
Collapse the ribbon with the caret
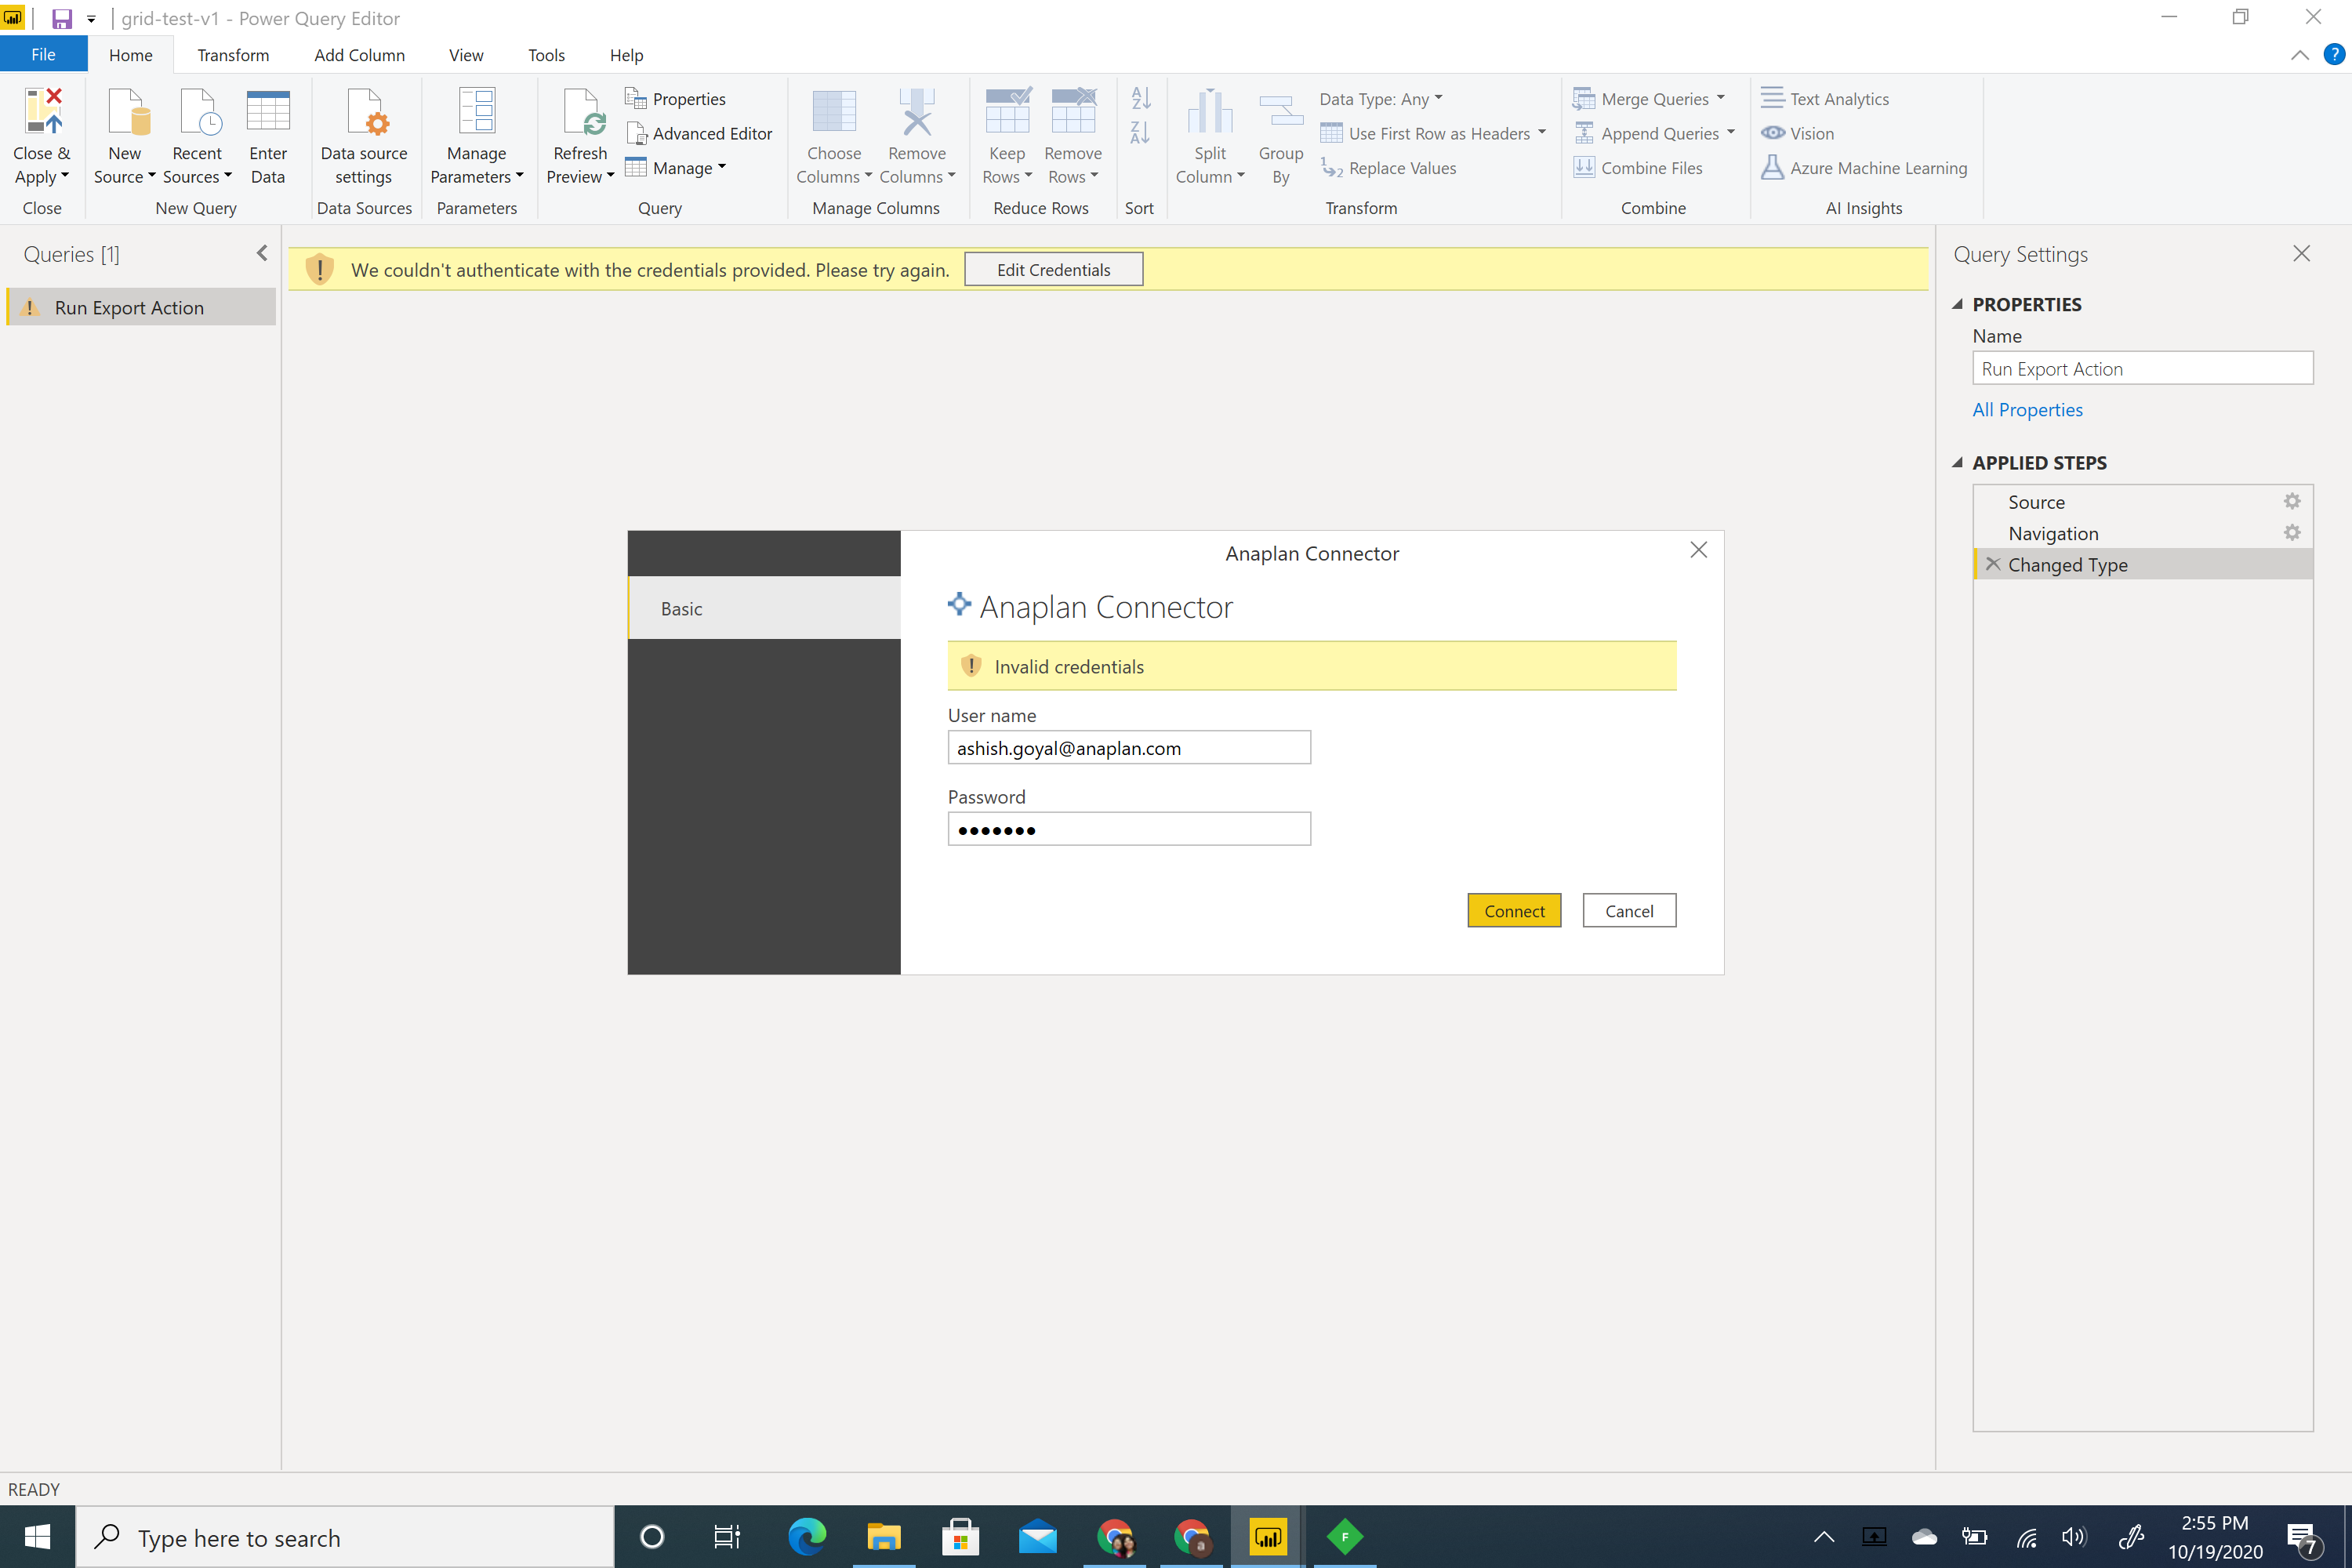[x=2299, y=55]
